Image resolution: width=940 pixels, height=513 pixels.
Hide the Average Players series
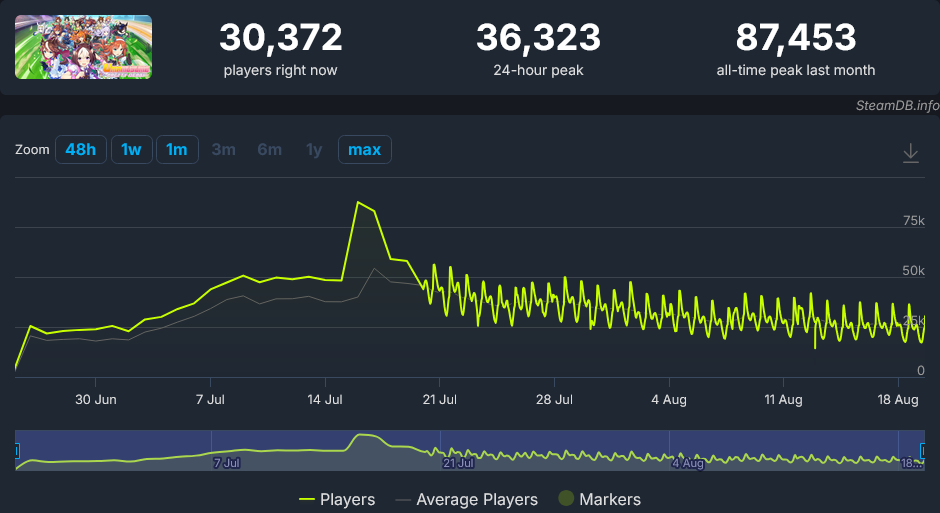click(466, 499)
